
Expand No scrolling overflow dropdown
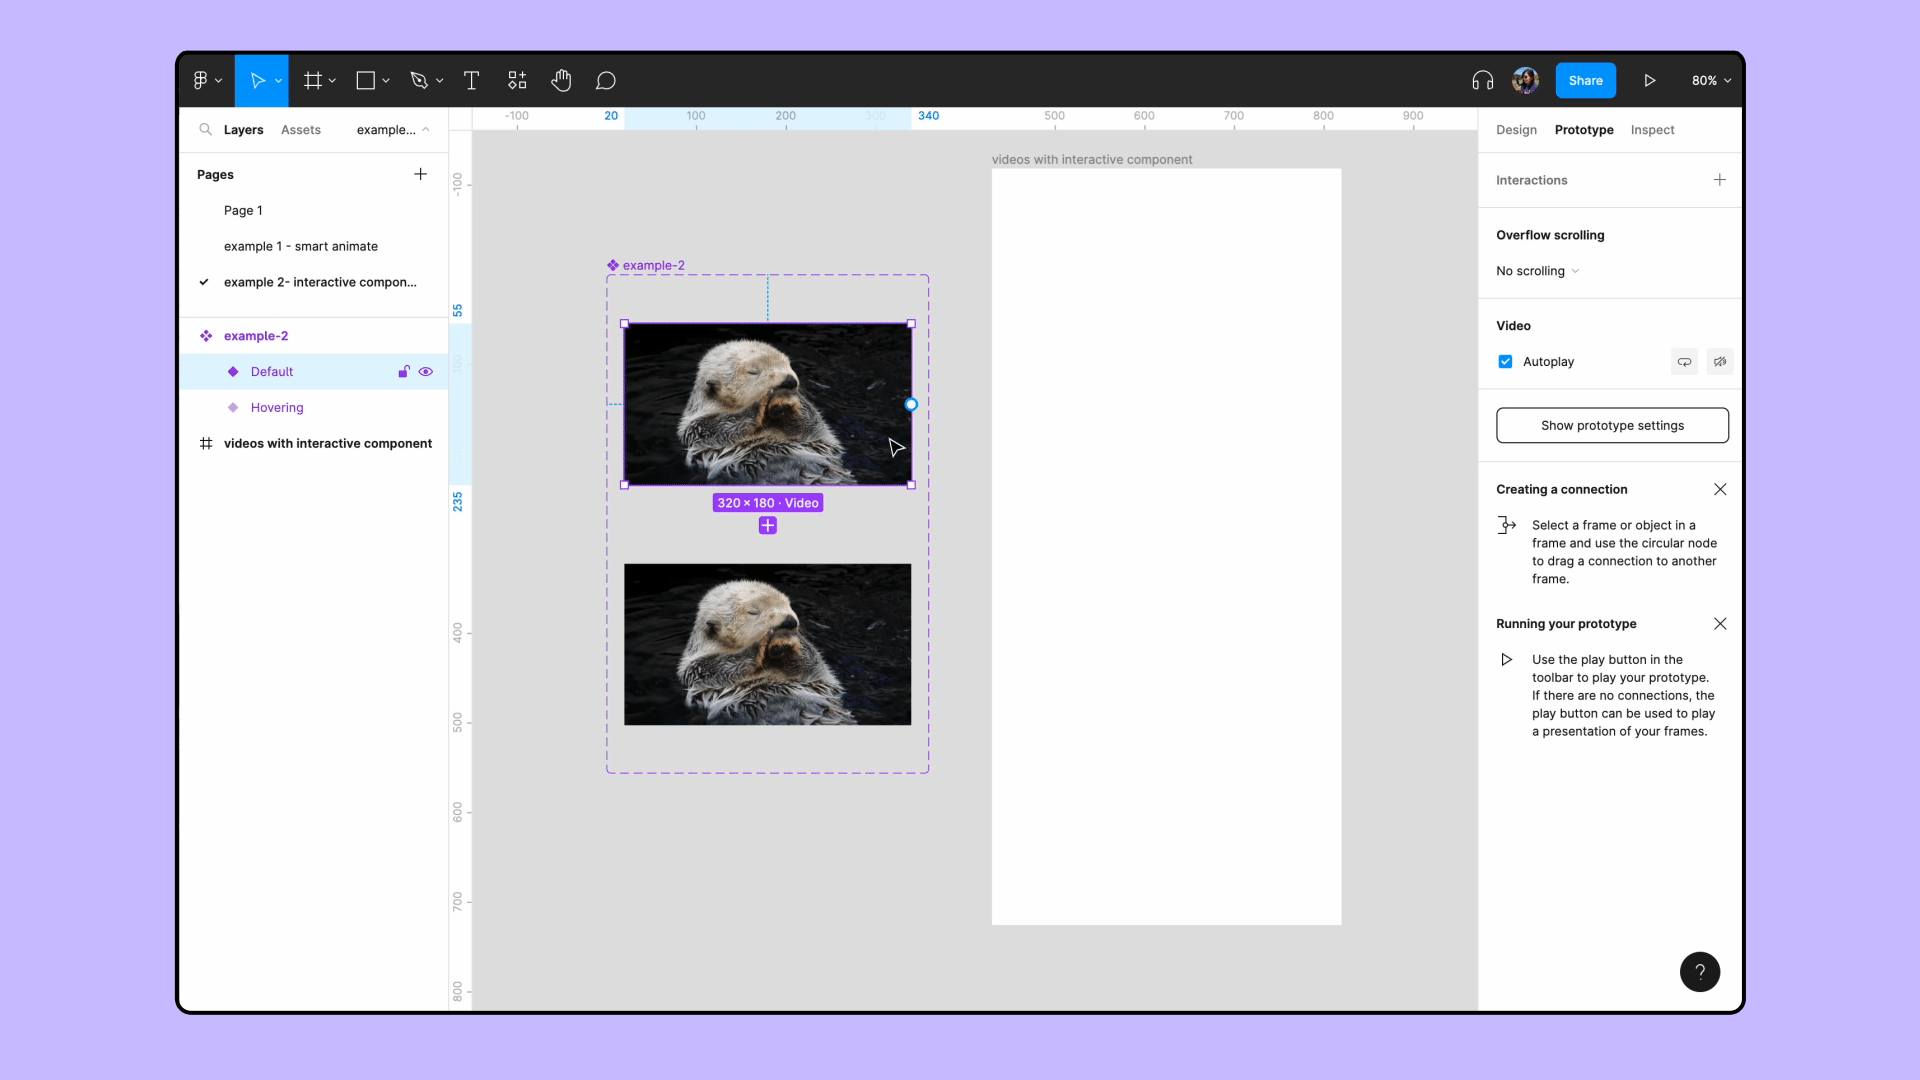1538,270
